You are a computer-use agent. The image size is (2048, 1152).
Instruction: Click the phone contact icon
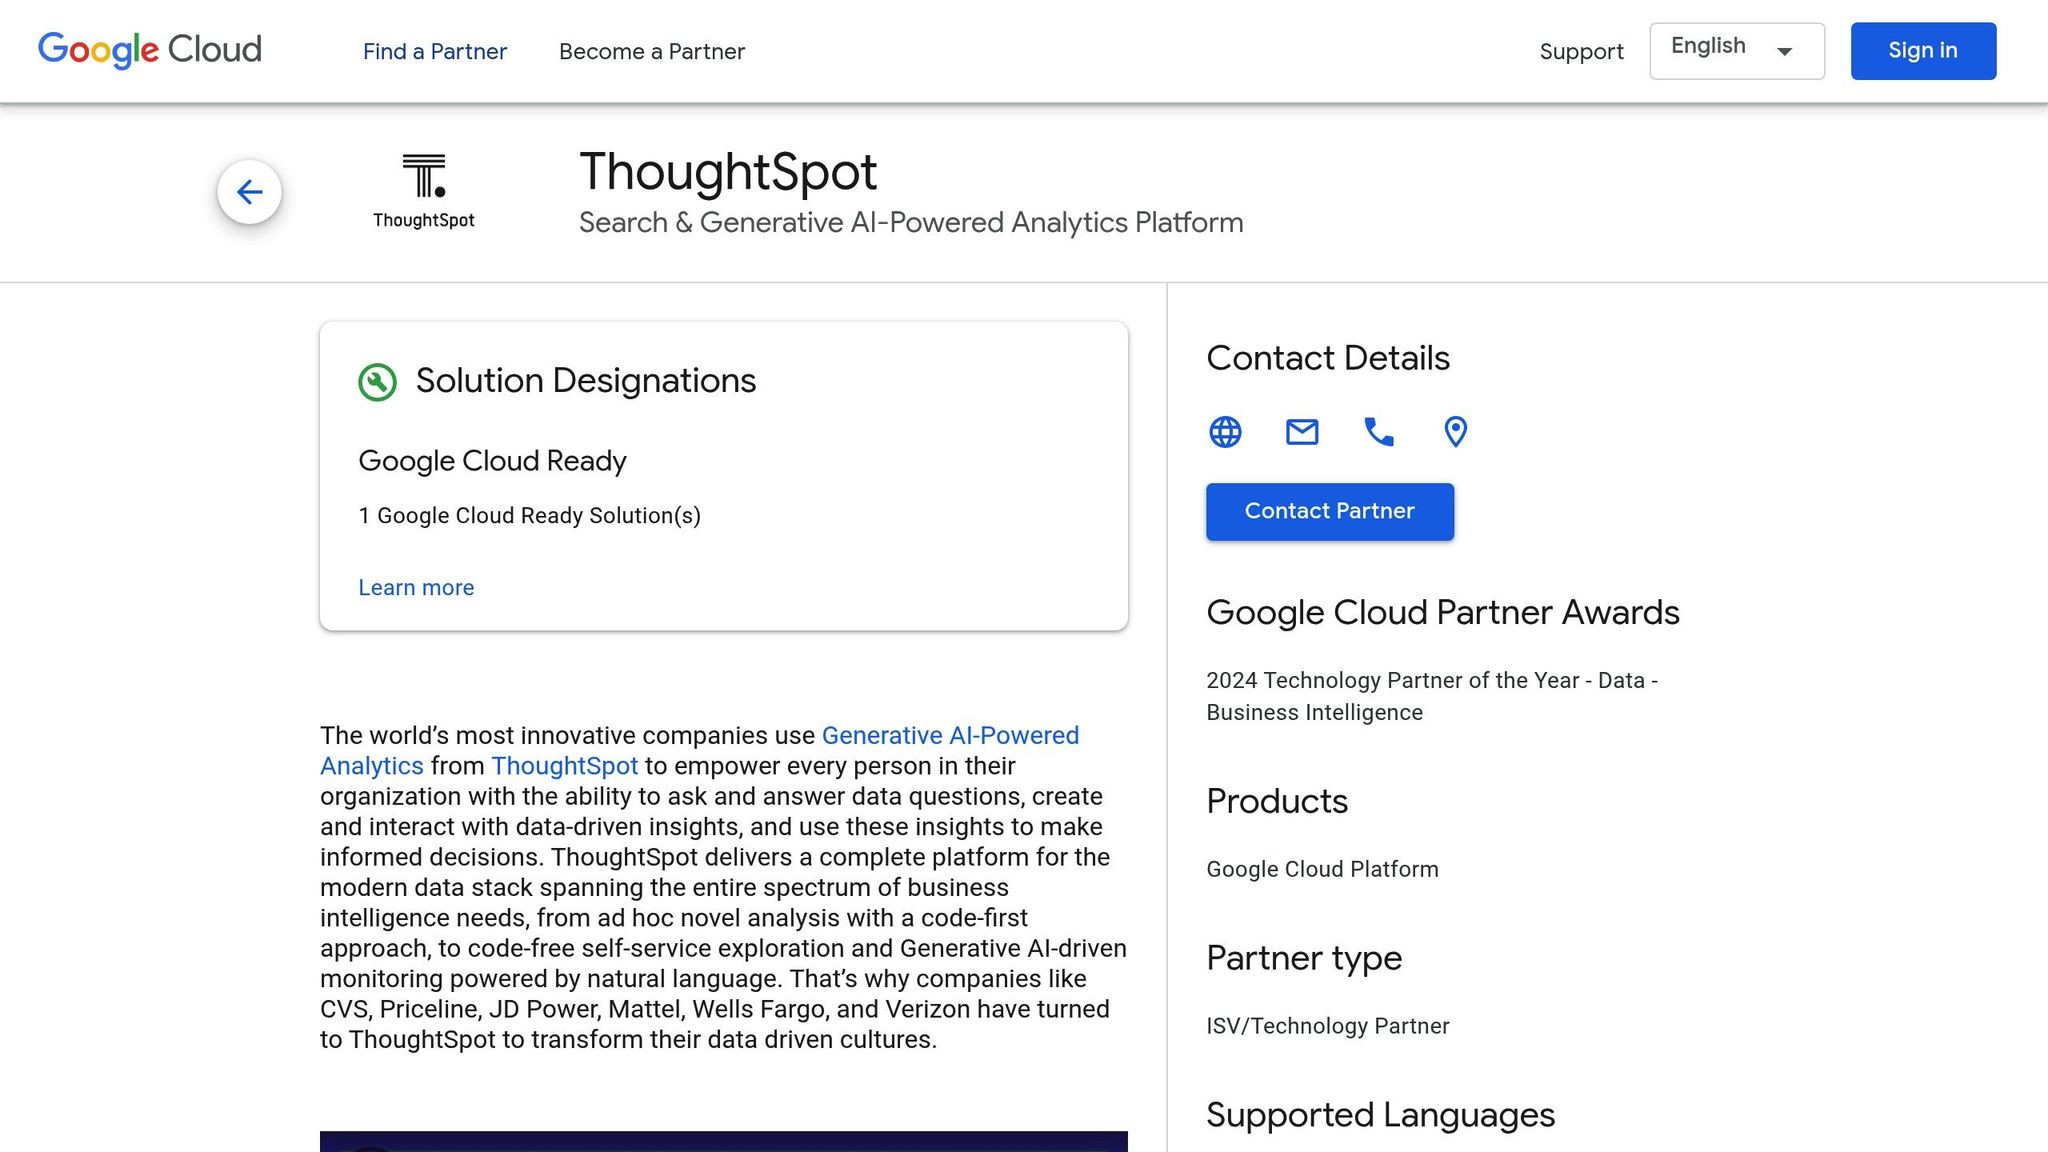pos(1378,432)
